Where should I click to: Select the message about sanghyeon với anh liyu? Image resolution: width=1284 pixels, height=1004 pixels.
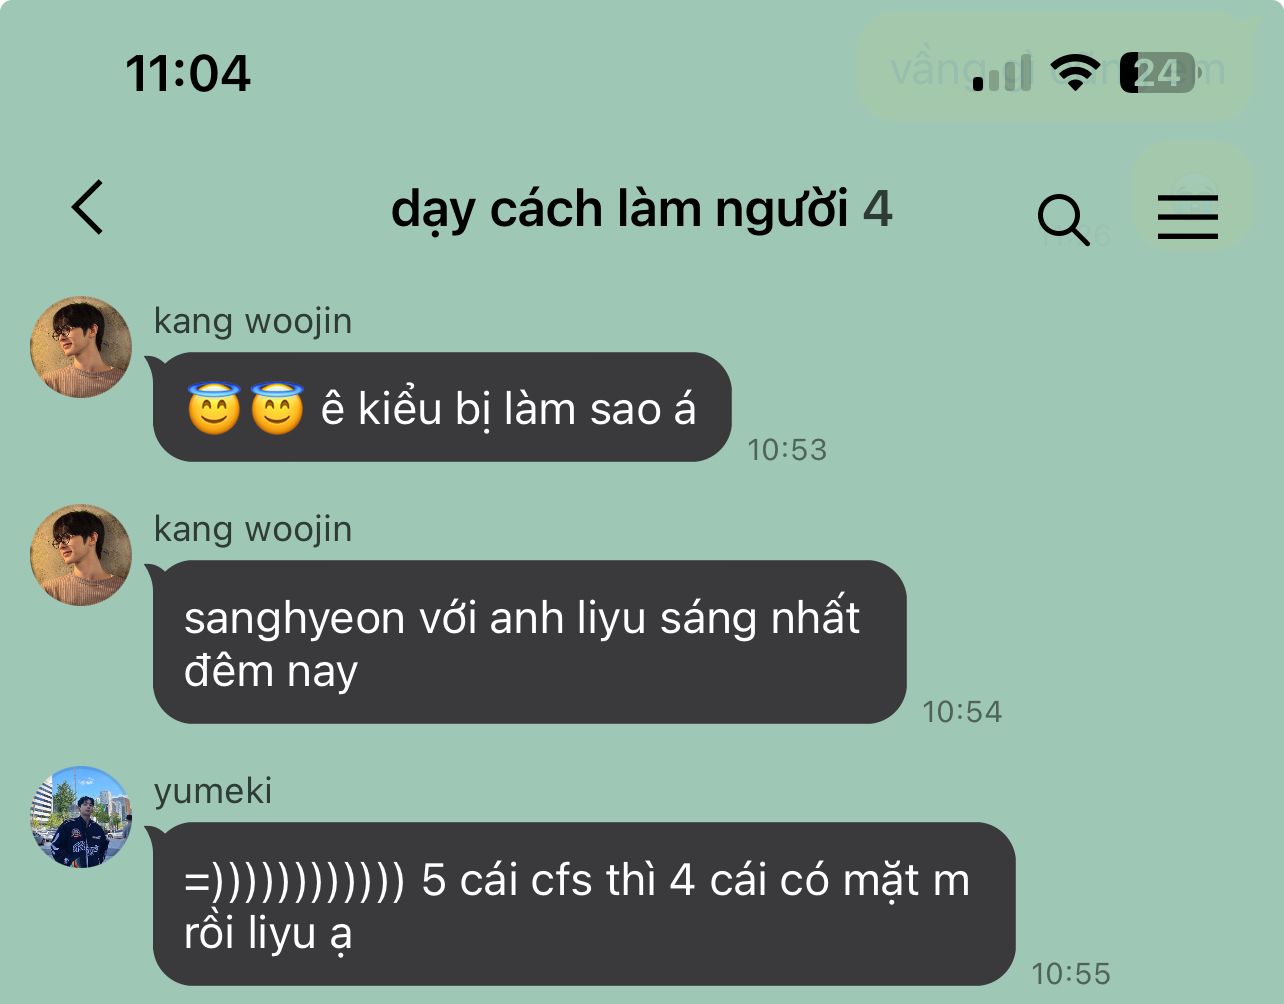[529, 642]
